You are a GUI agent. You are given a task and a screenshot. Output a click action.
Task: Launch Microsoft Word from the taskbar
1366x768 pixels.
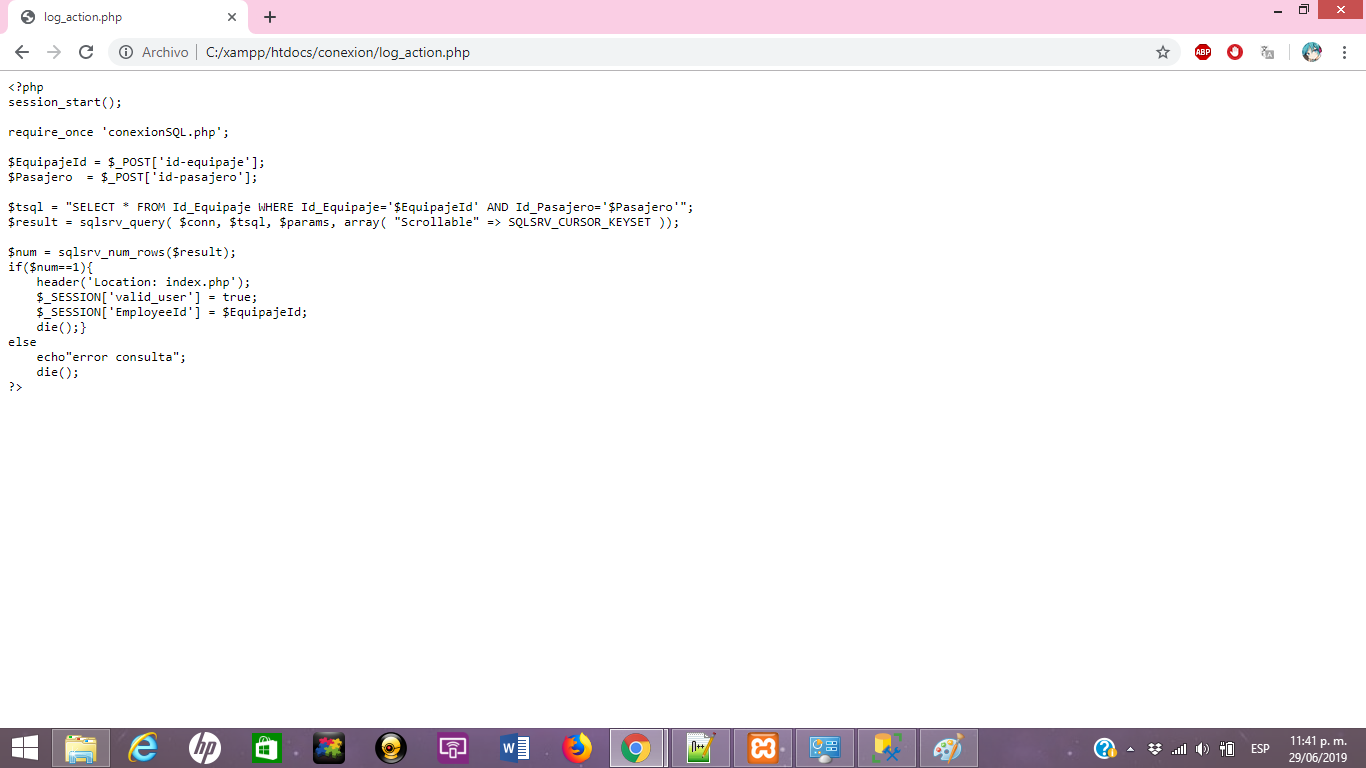[x=515, y=748]
